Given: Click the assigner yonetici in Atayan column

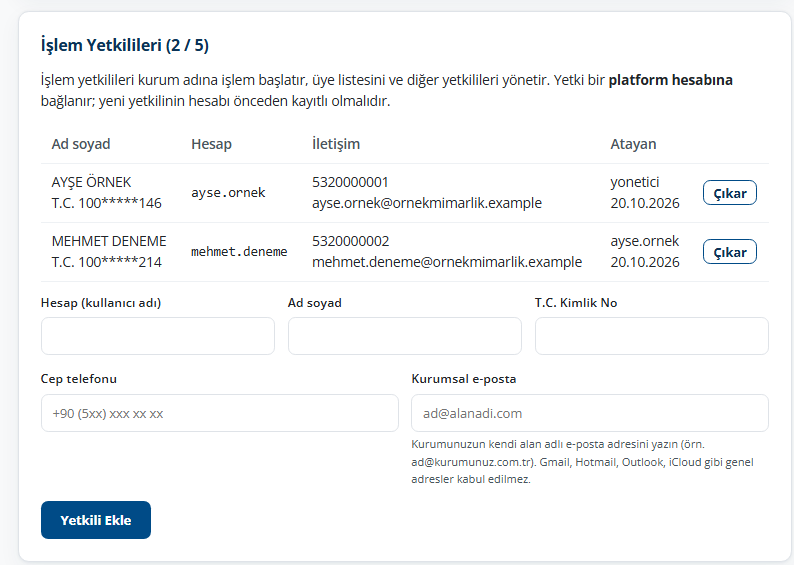Looking at the screenshot, I should [x=634, y=182].
